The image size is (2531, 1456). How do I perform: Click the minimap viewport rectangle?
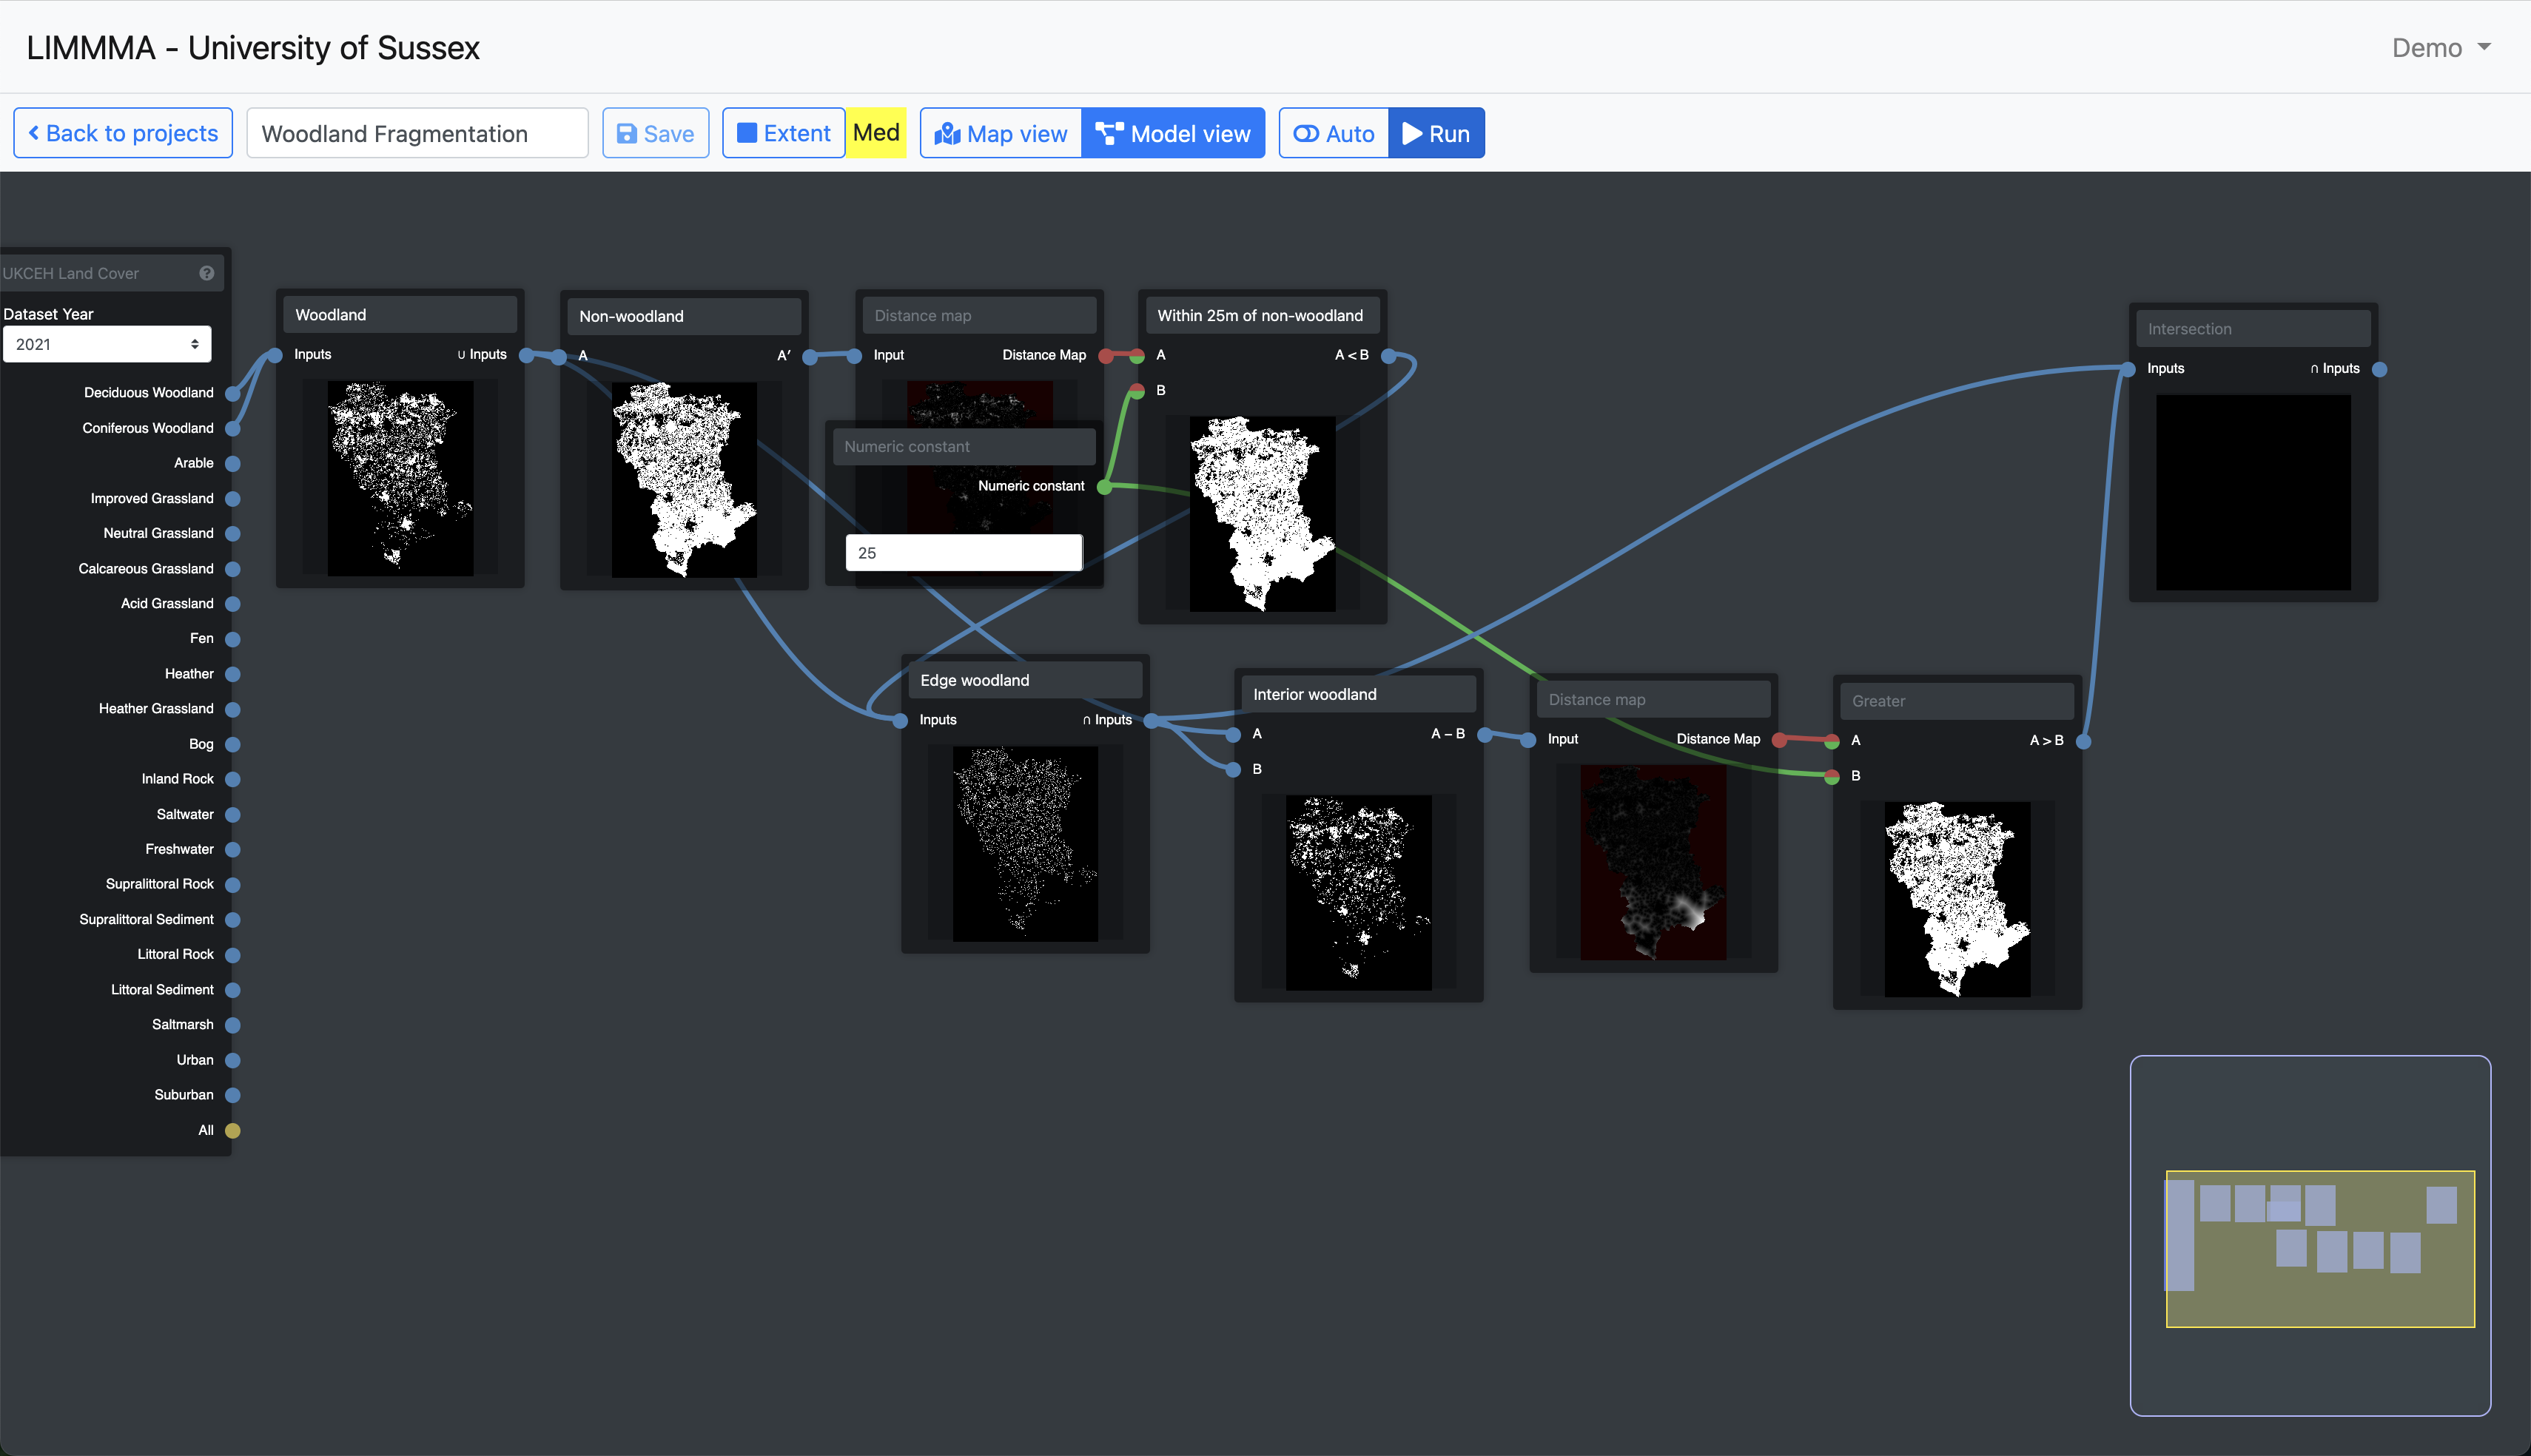2320,1300
